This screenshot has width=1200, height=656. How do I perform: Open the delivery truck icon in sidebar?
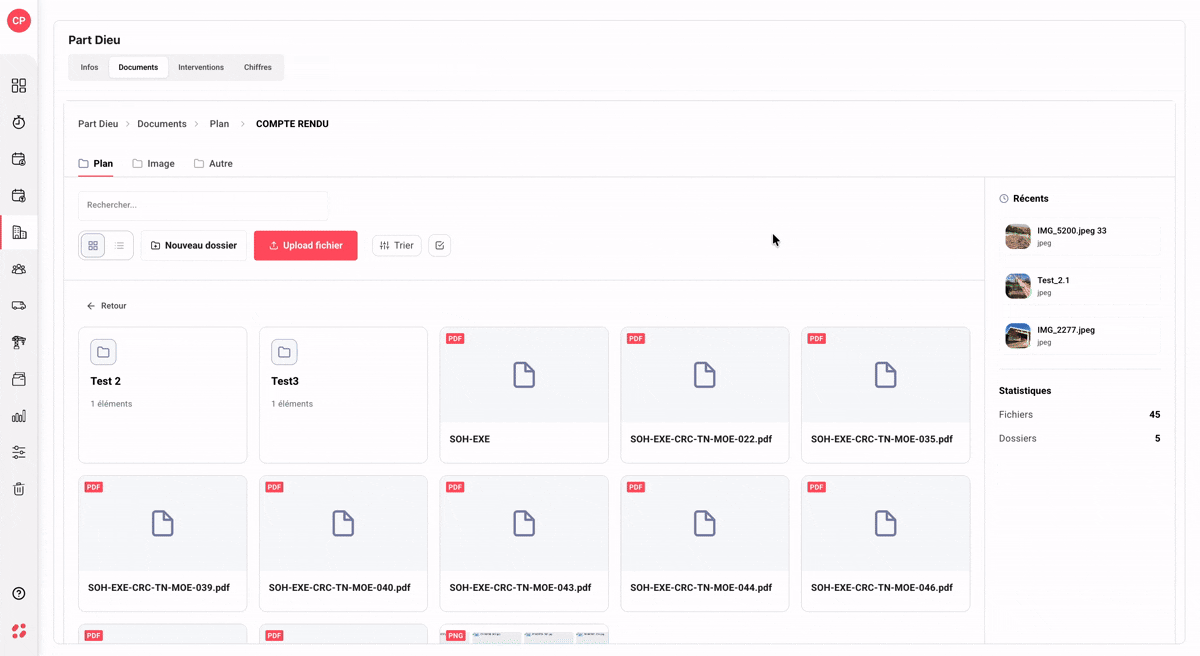click(18, 306)
